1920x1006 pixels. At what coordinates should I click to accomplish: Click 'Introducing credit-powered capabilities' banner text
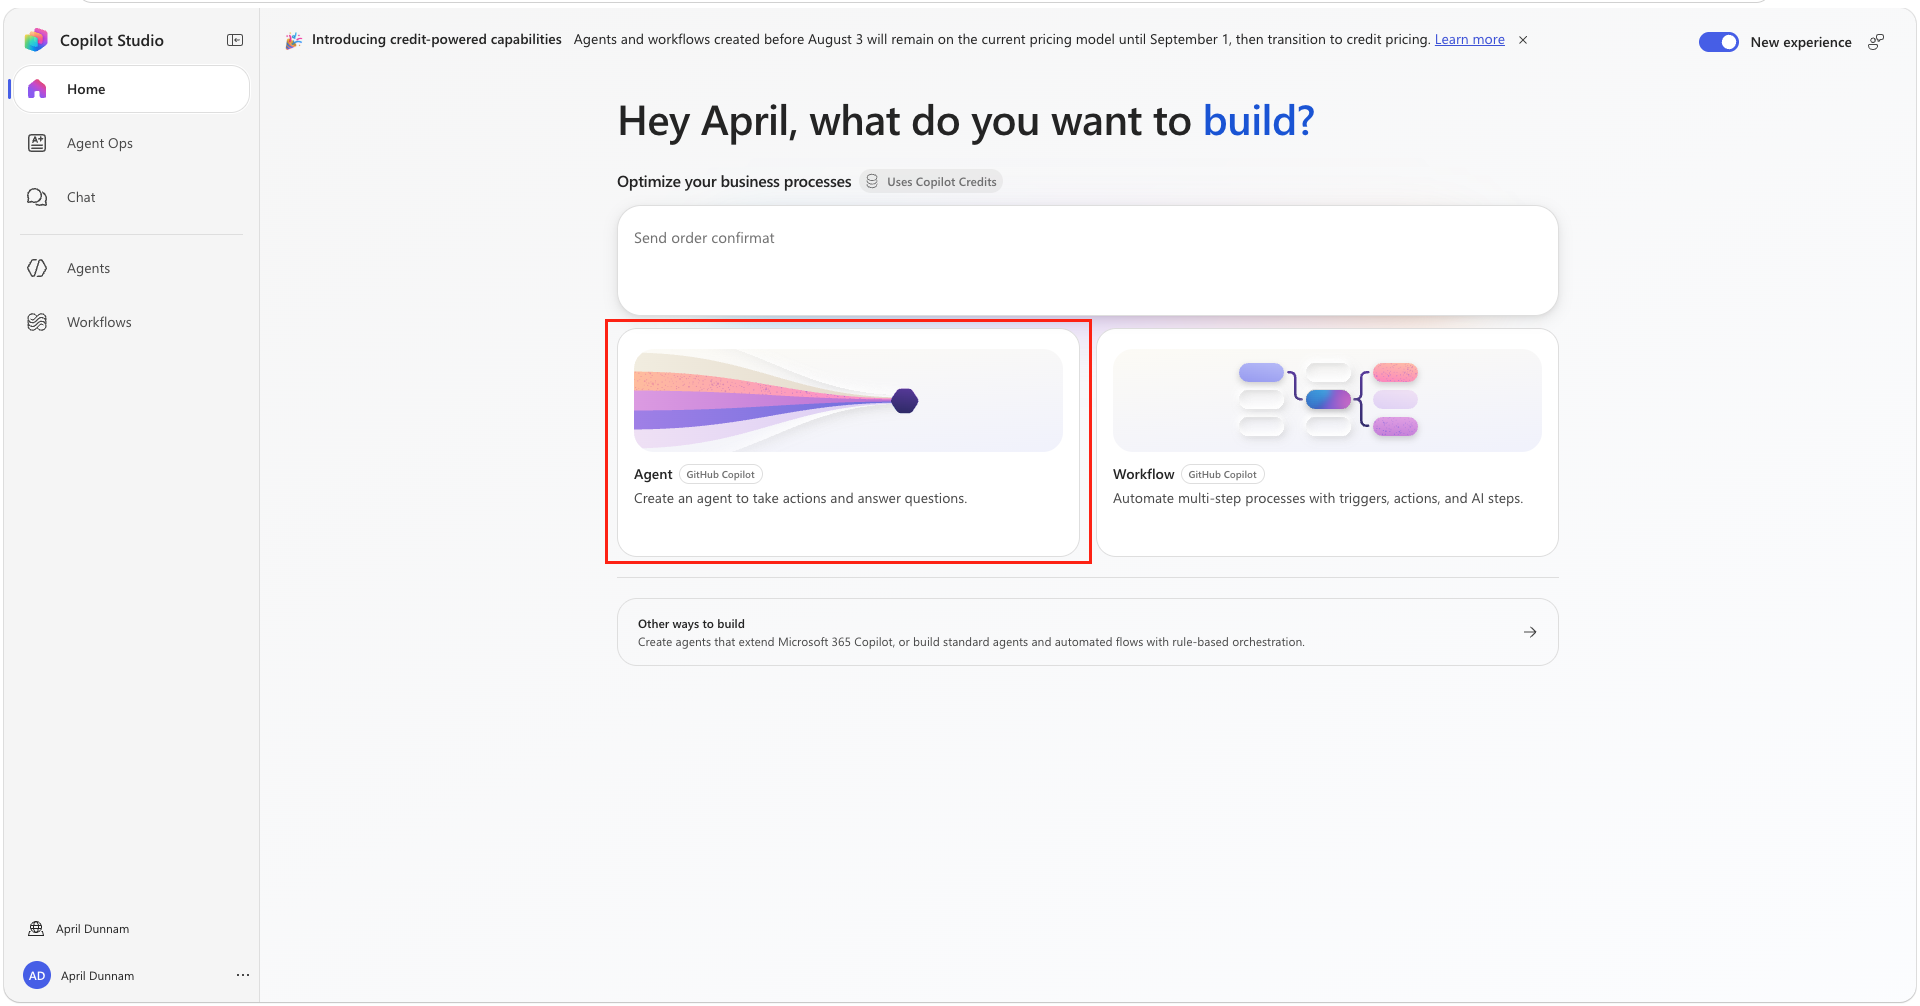coord(437,40)
